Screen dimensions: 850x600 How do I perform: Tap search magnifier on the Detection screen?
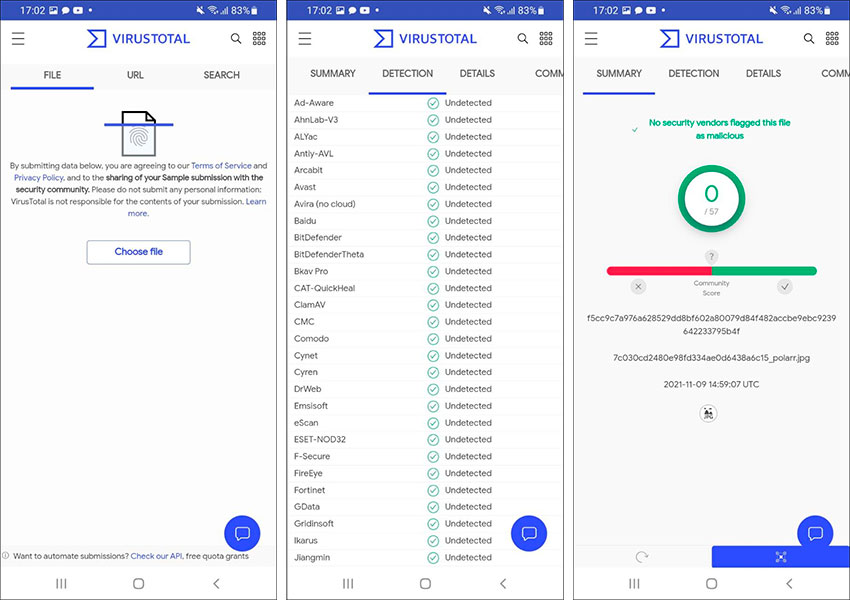point(522,39)
